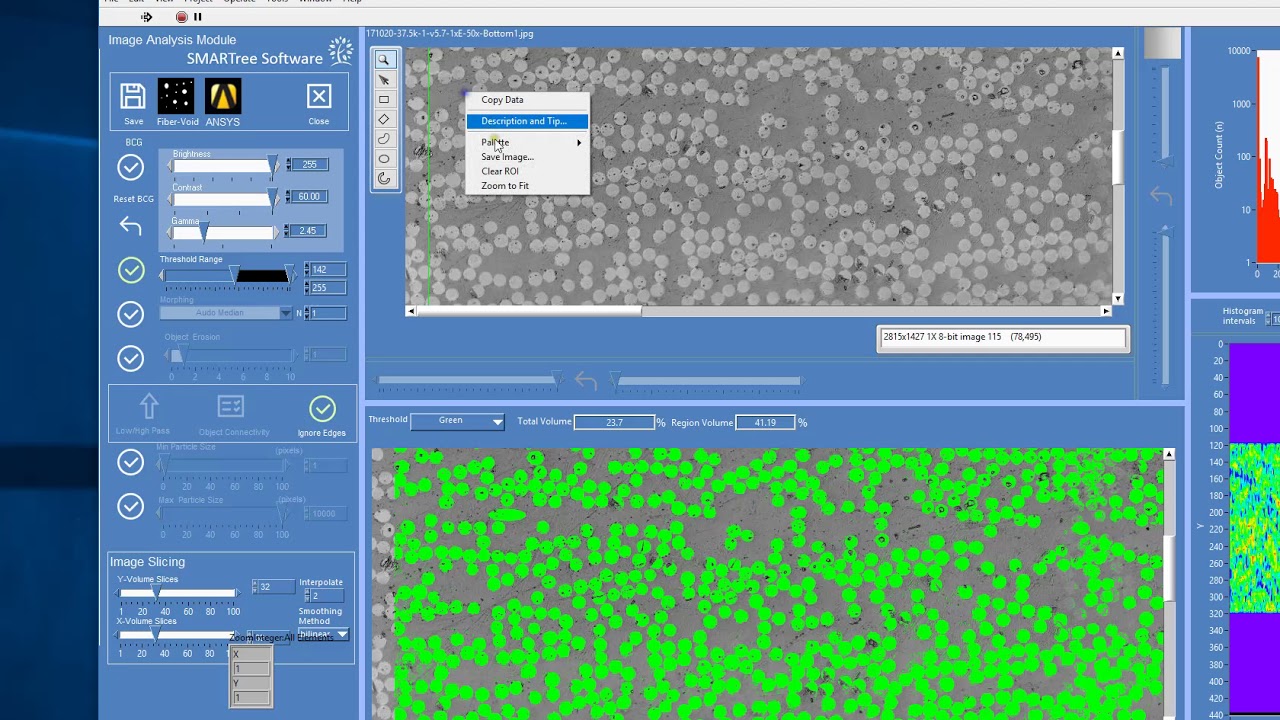Toggle the Threshold Range green checkmark
Viewport: 1280px width, 720px height.
click(x=131, y=270)
